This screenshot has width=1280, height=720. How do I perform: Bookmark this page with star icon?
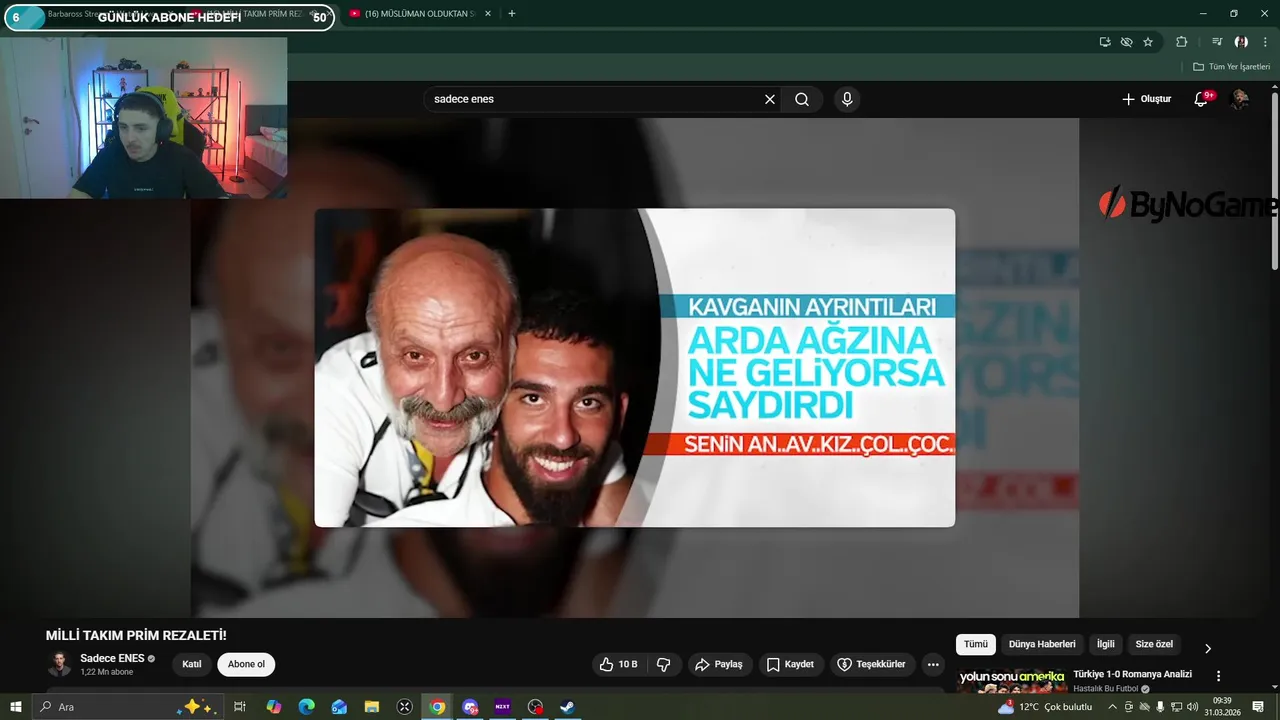click(1148, 42)
